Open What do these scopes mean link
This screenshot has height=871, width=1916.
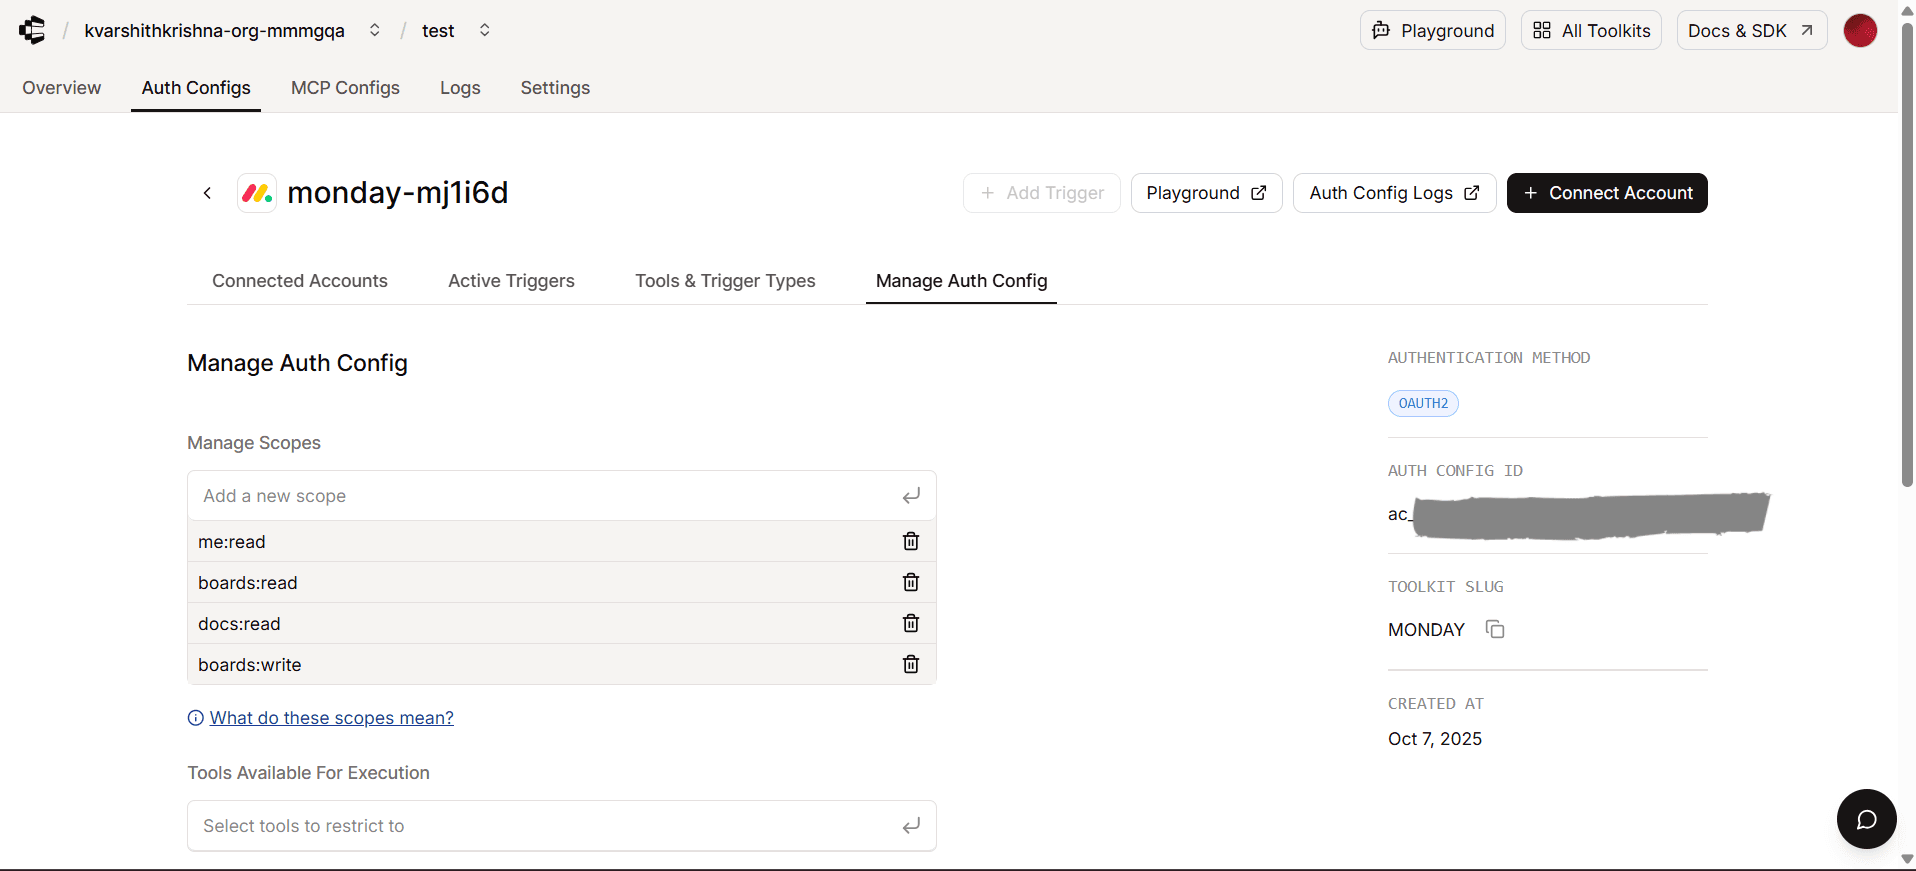tap(332, 718)
